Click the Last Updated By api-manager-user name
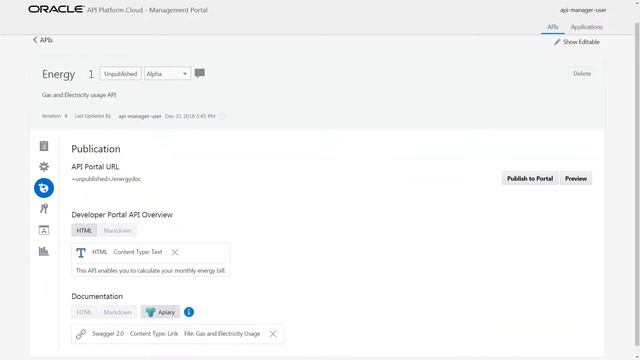Viewport: 640px width, 360px height. [140, 116]
